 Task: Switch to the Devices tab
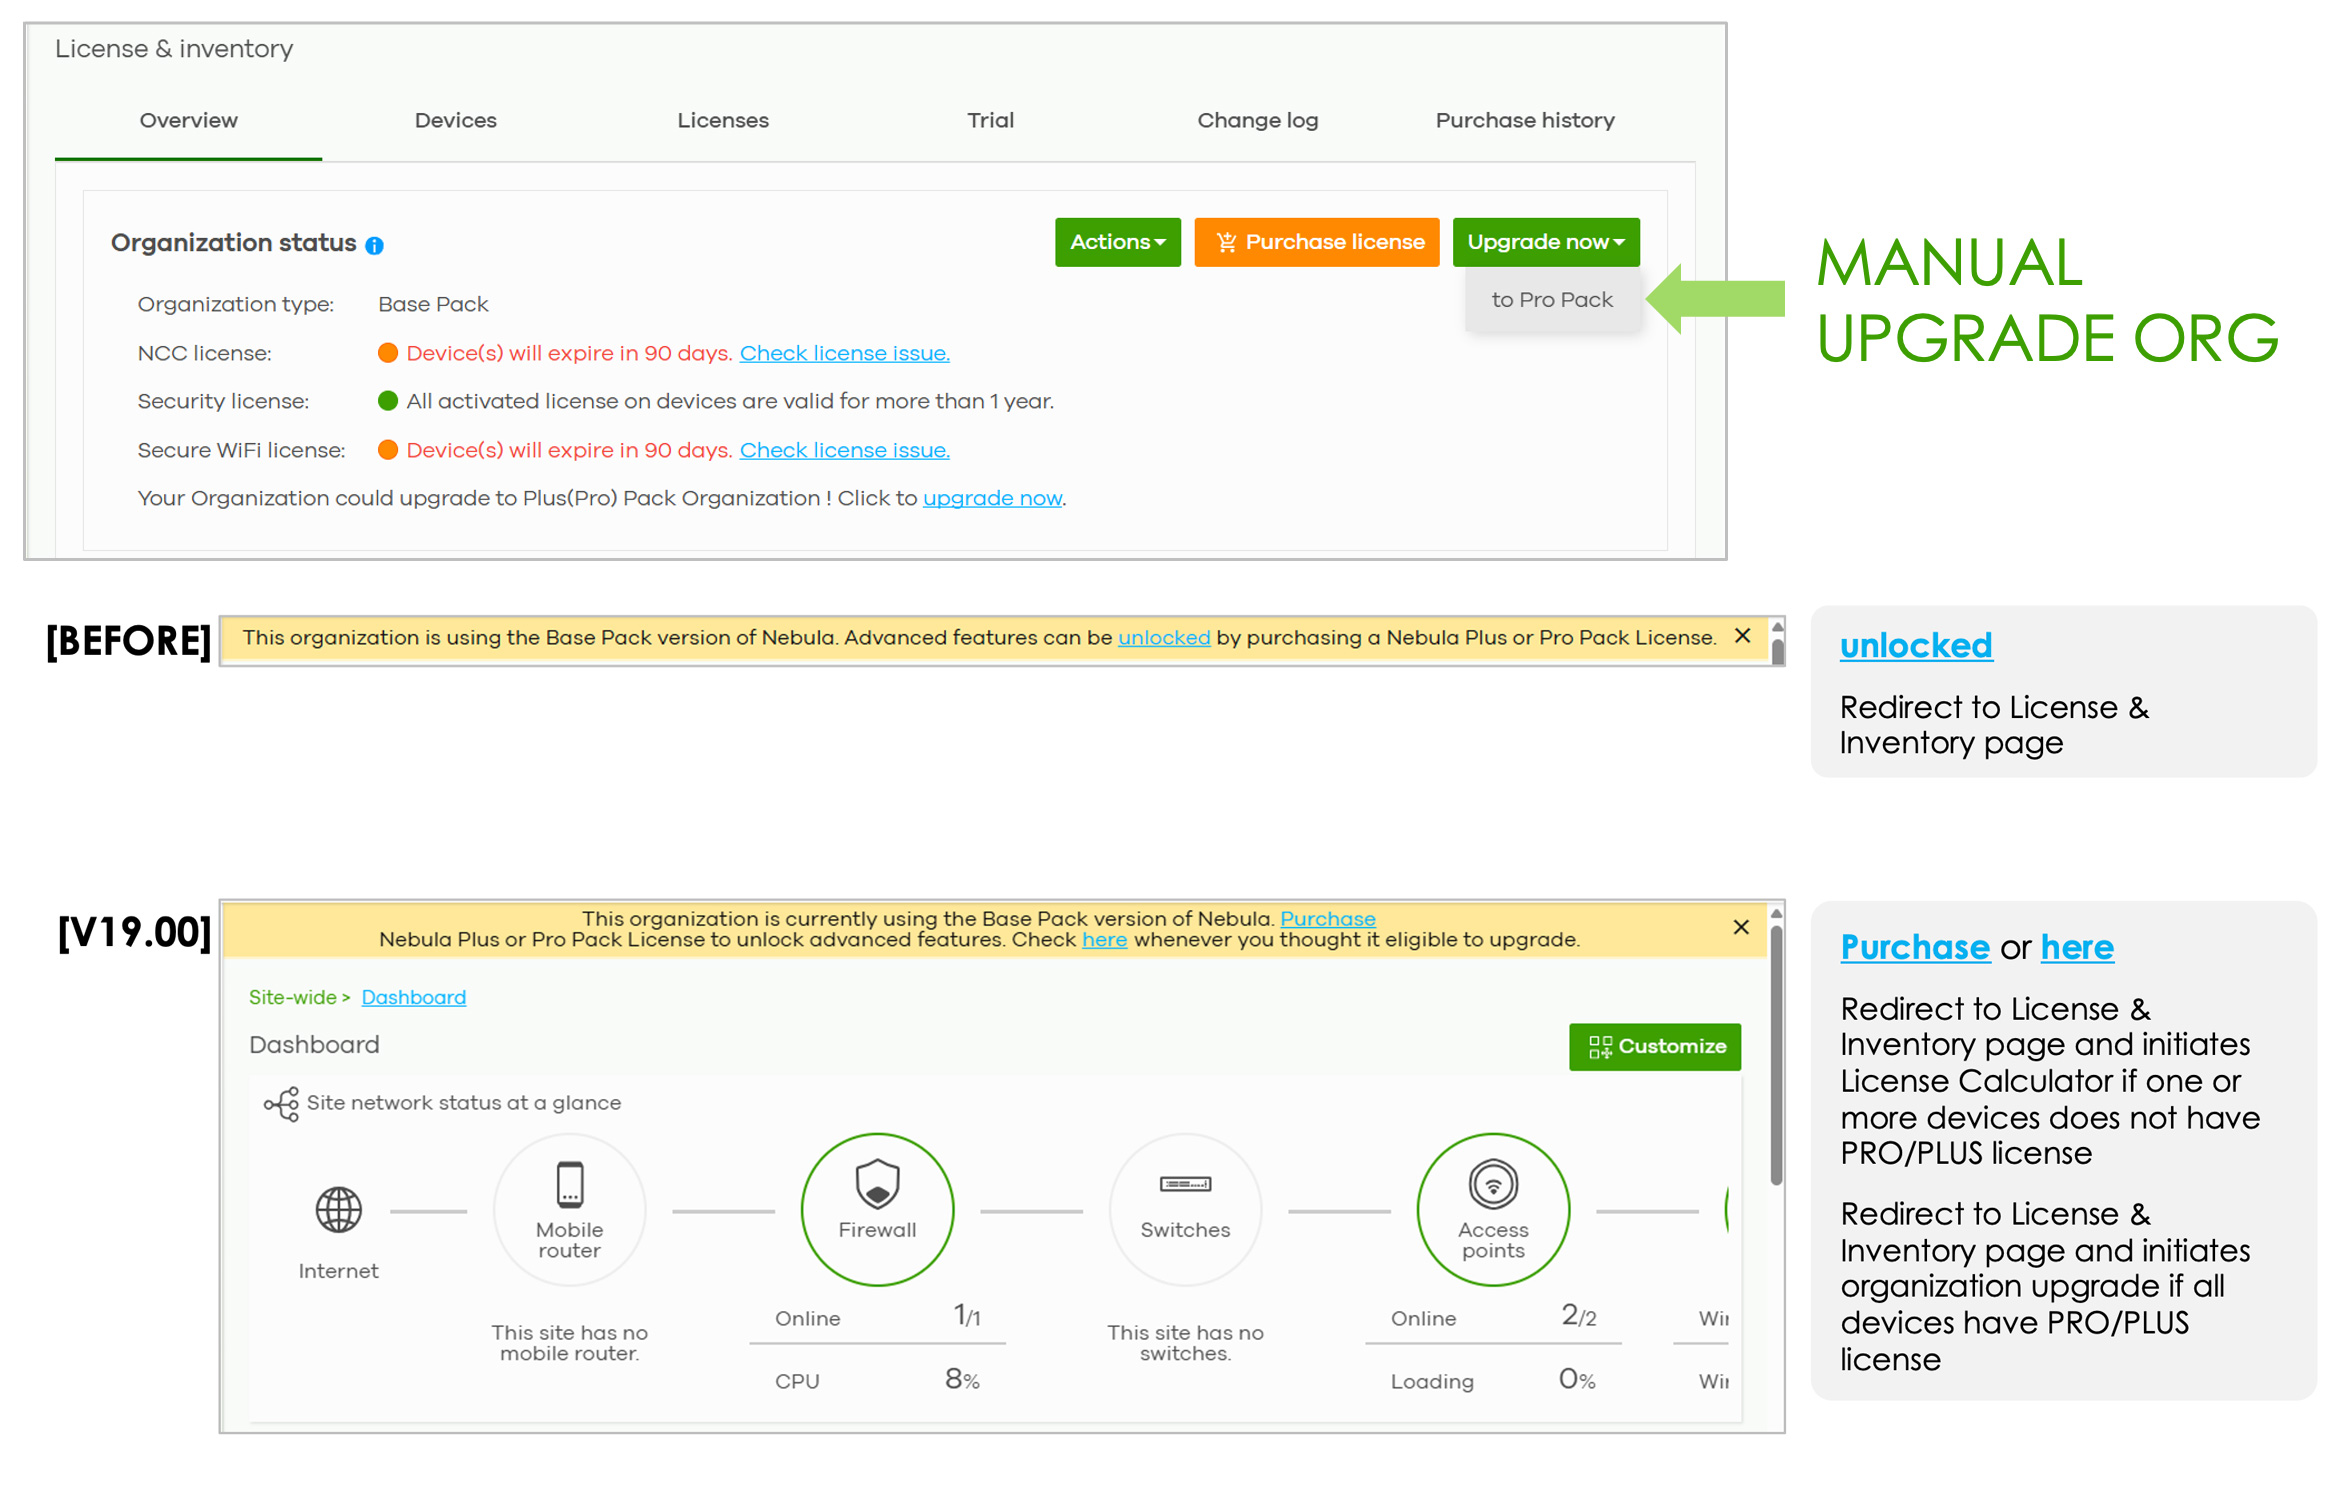coord(455,120)
